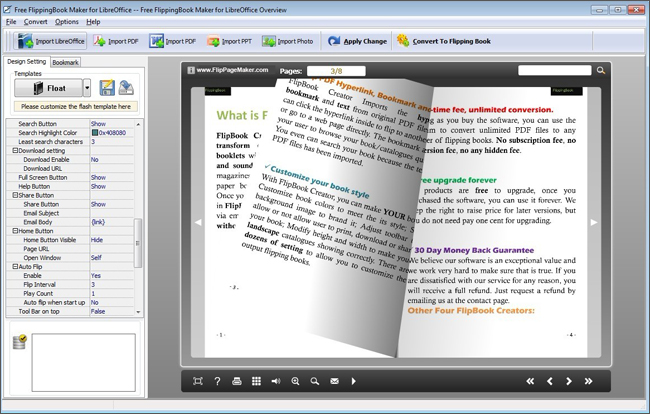
Task: Collapse the Download setting group
Action: click(15, 150)
